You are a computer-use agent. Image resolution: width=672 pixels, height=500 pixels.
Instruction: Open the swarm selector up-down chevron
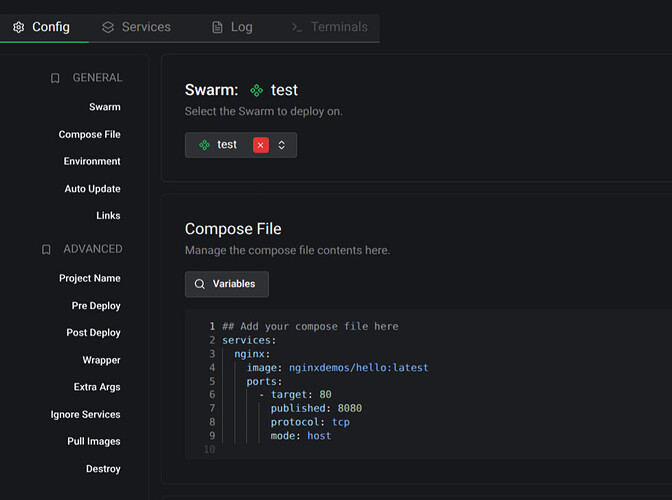(282, 145)
